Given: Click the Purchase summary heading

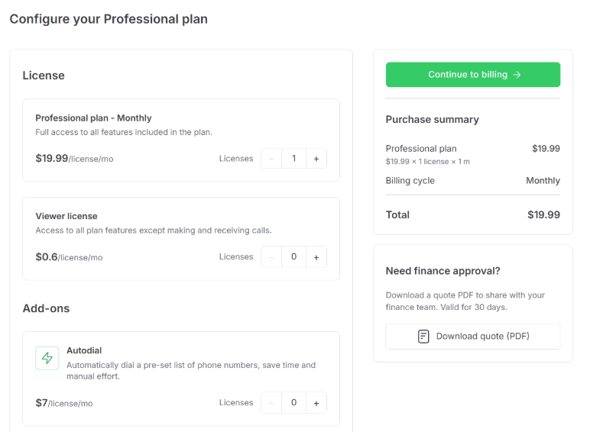Looking at the screenshot, I should click(x=432, y=120).
